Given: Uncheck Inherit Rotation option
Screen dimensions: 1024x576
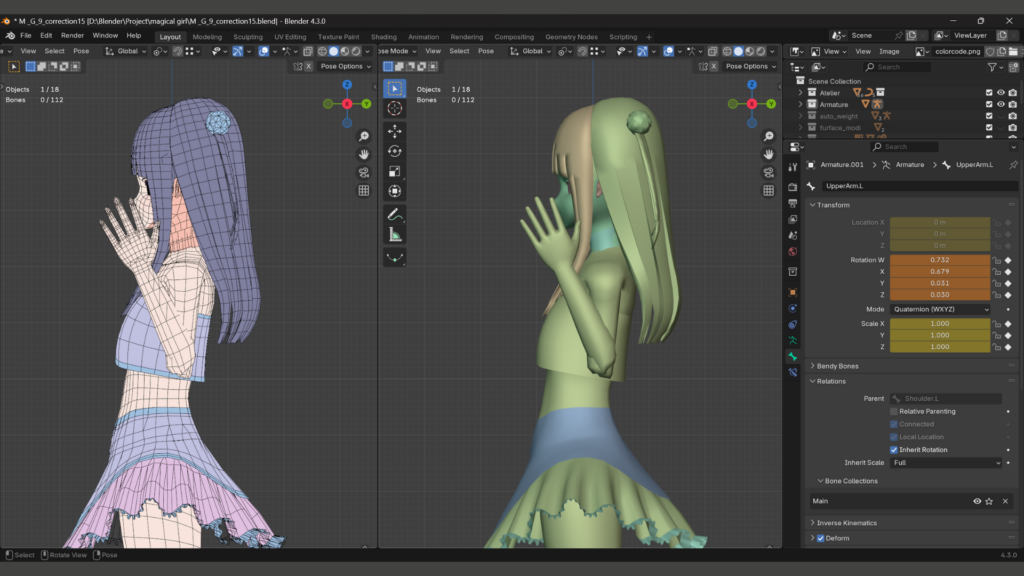Looking at the screenshot, I should [x=894, y=450].
